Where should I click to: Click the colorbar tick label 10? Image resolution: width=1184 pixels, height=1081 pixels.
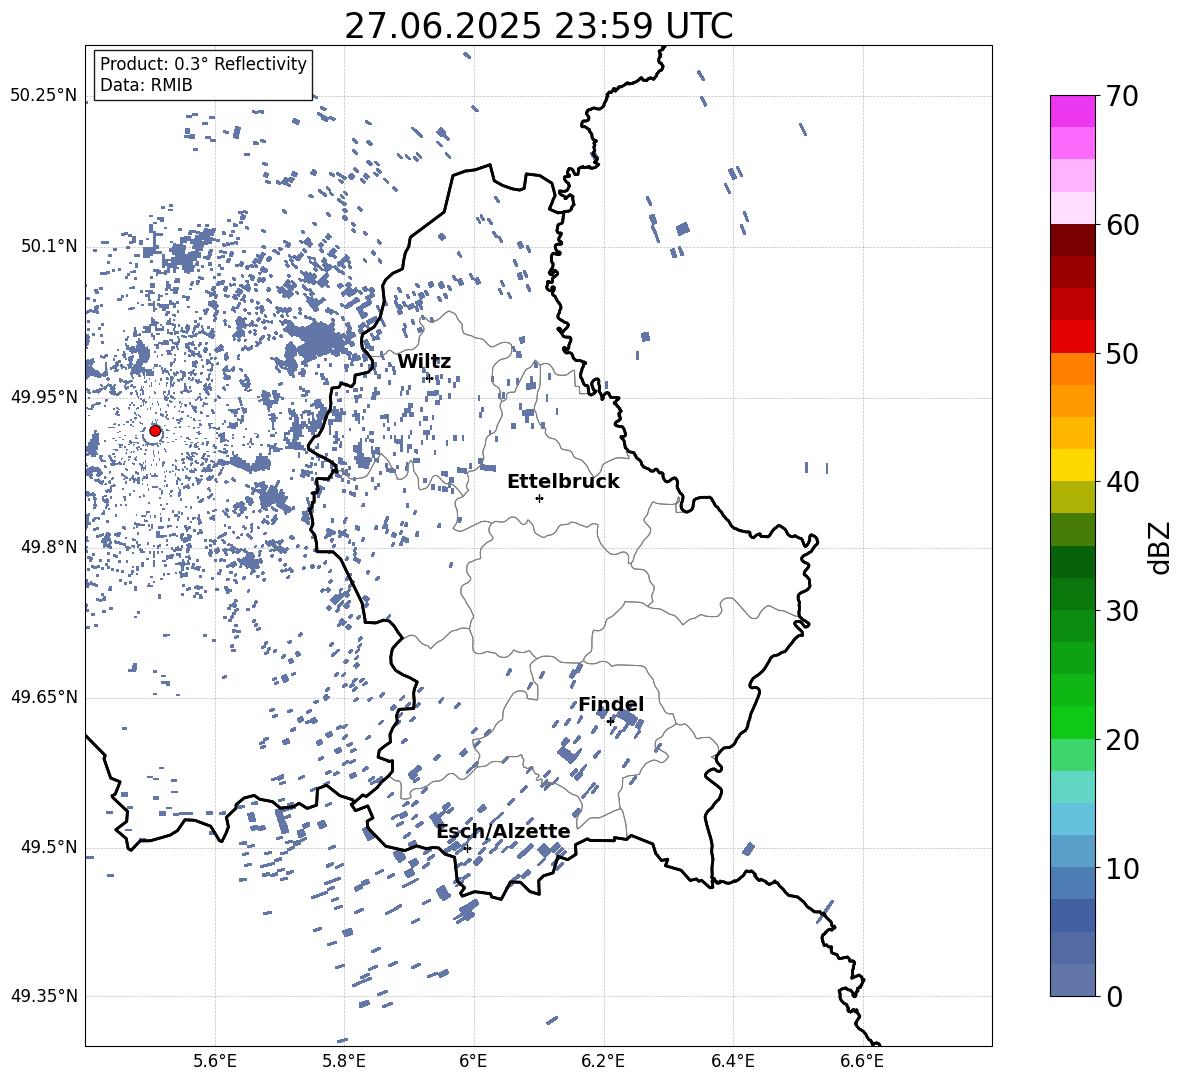click(x=1123, y=869)
